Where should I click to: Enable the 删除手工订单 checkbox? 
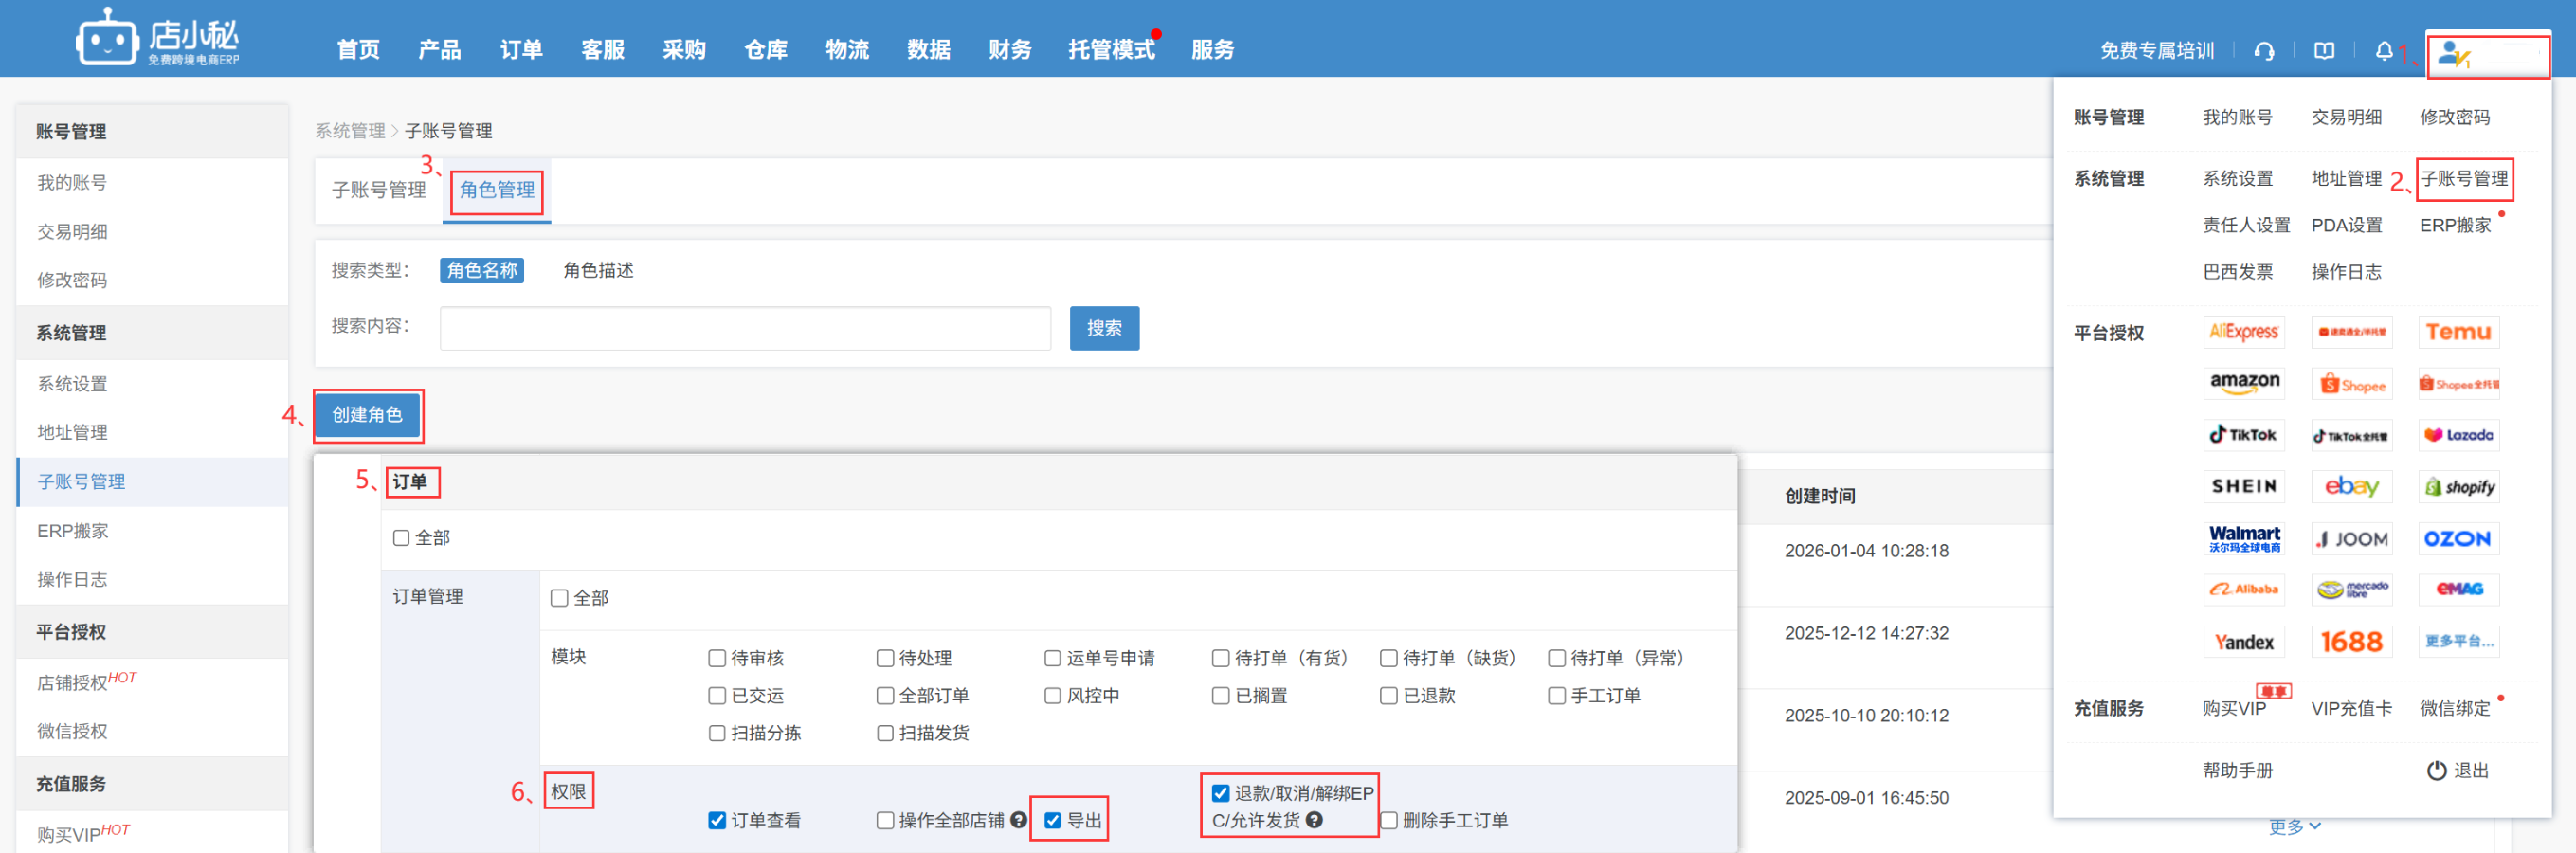tap(1389, 820)
